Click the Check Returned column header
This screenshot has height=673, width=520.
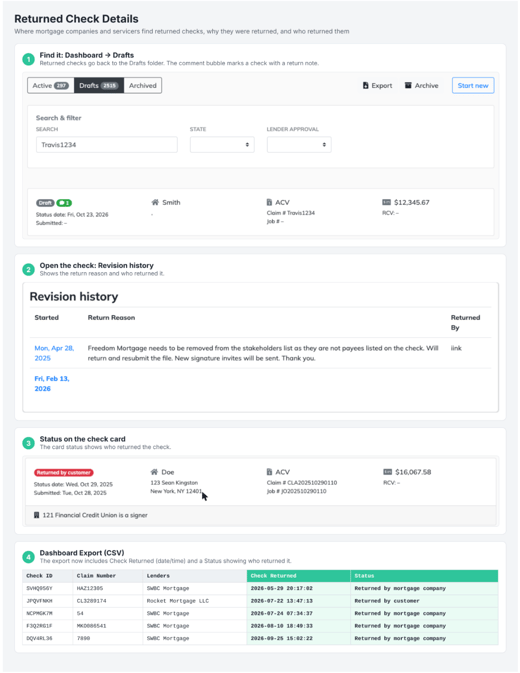[x=299, y=576]
